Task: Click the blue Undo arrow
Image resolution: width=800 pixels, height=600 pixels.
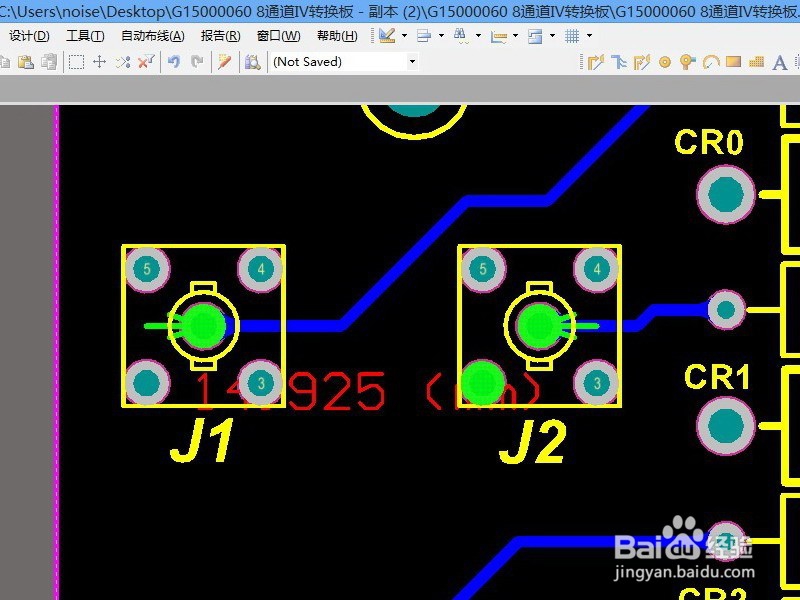Action: point(174,62)
